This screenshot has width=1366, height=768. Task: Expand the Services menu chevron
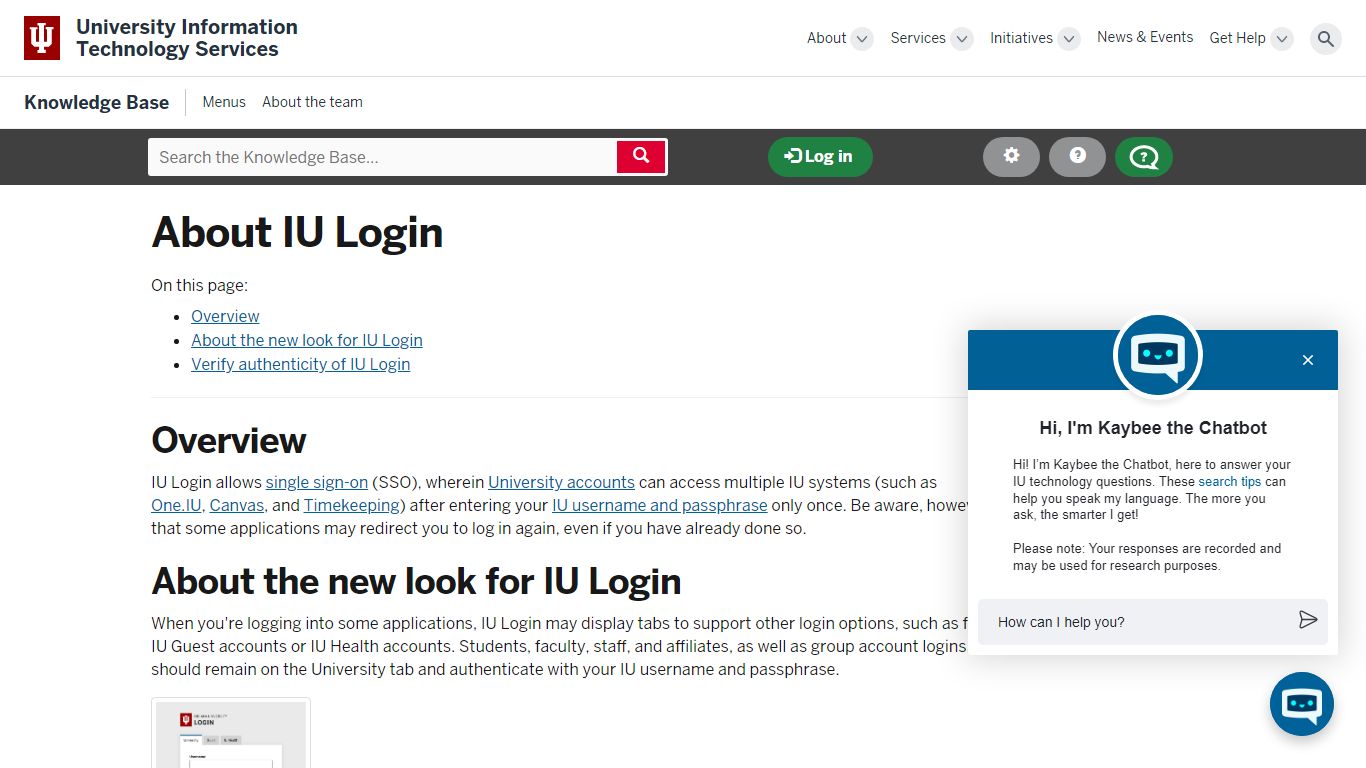tap(961, 39)
